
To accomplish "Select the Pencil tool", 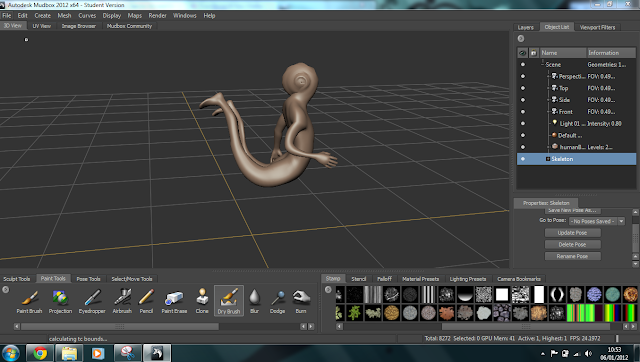I will 146,301.
